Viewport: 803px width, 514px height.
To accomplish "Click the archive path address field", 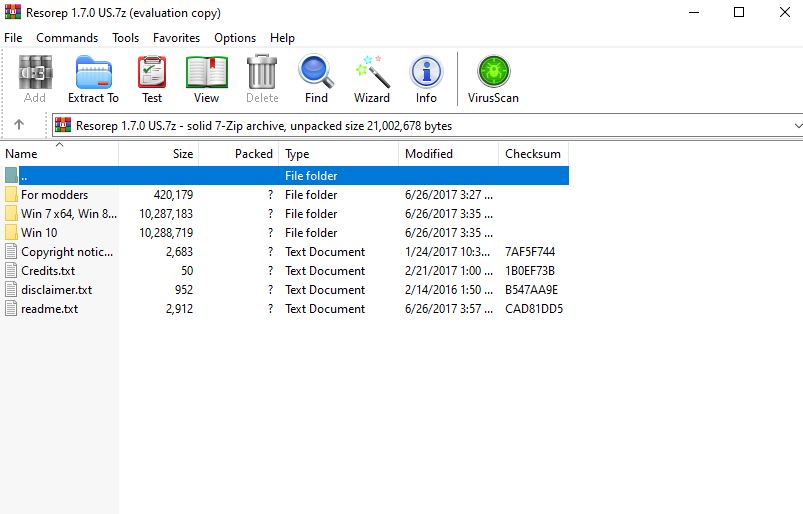I will click(x=427, y=125).
